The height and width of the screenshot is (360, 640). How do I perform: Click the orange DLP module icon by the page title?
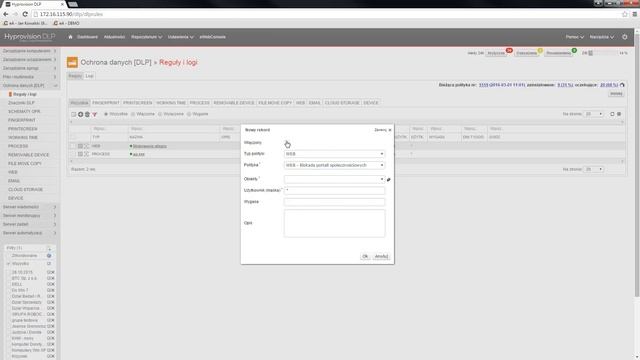click(72, 62)
